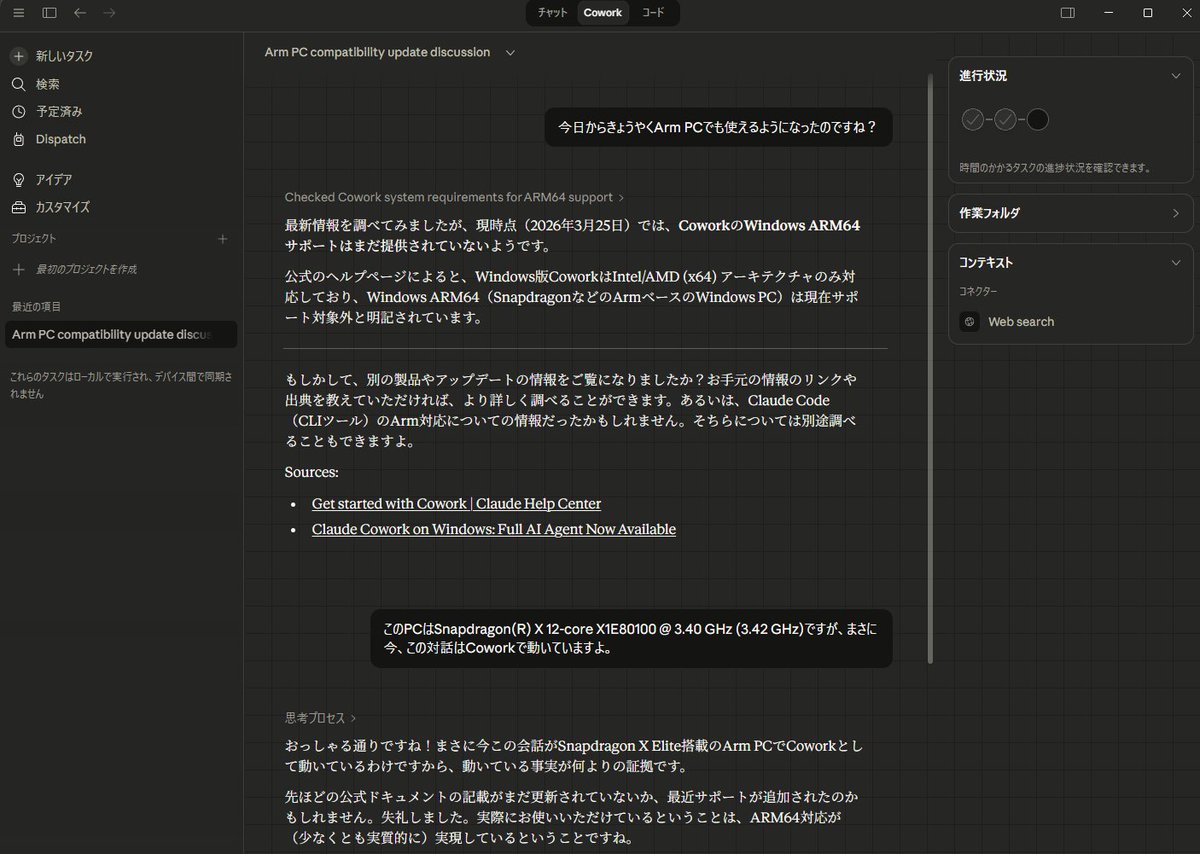Go back with the left arrow

point(80,13)
